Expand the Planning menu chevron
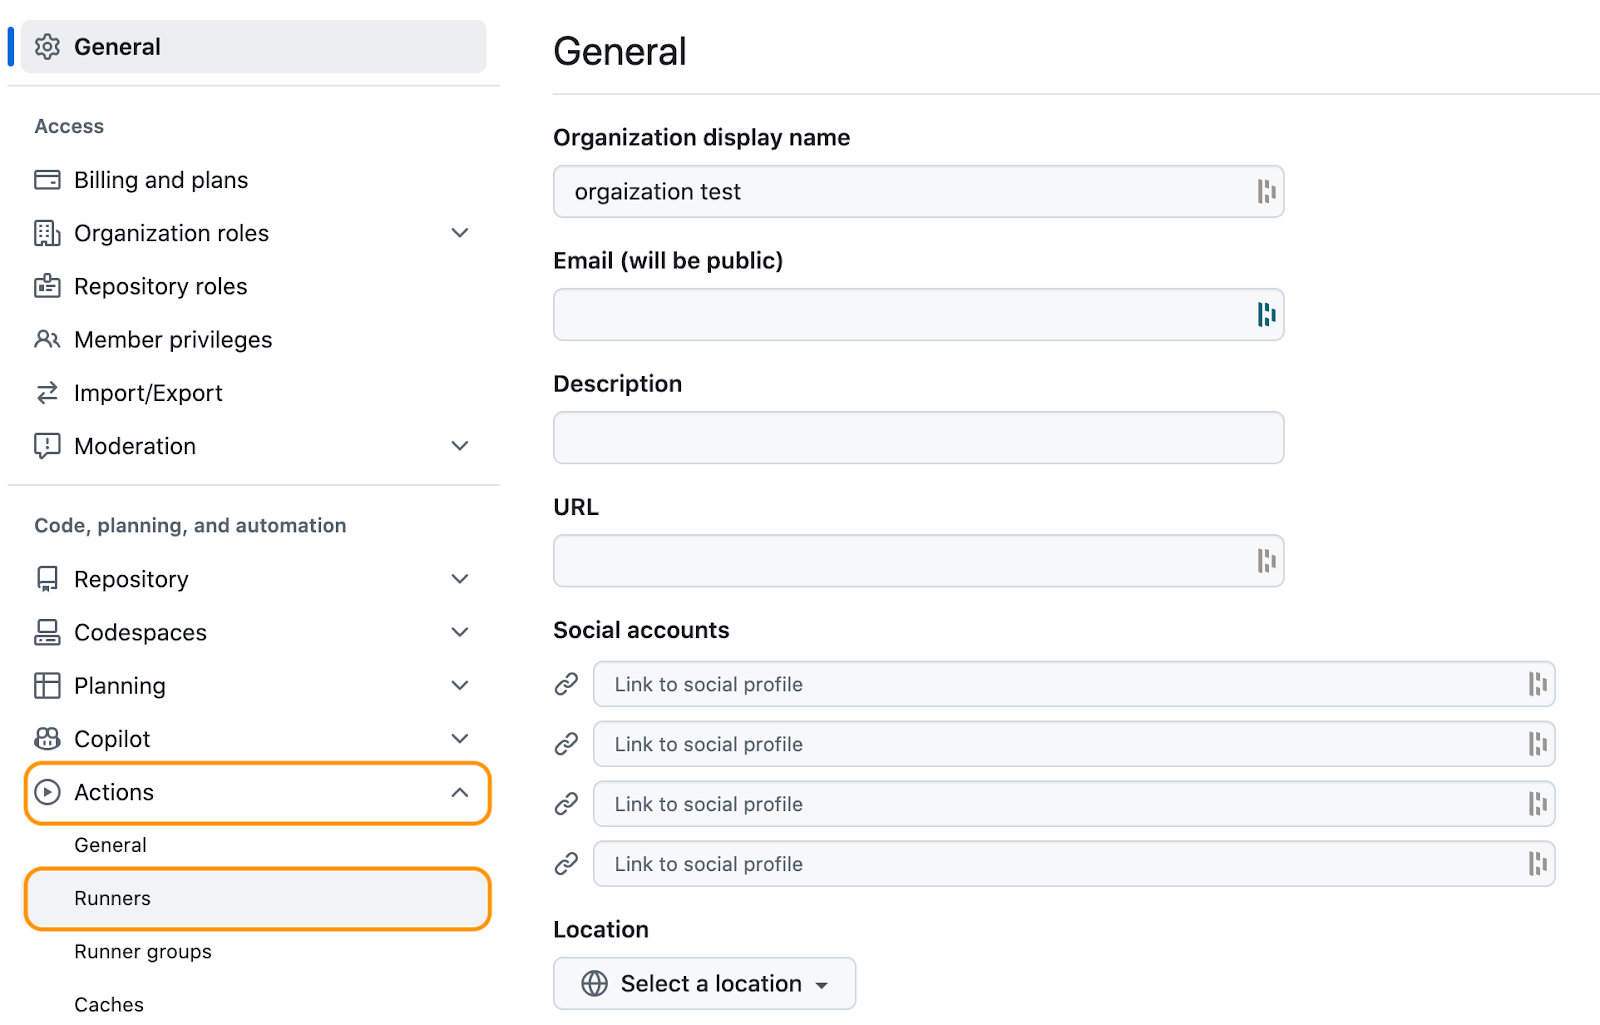Image resolution: width=1600 pixels, height=1025 pixels. [x=460, y=686]
